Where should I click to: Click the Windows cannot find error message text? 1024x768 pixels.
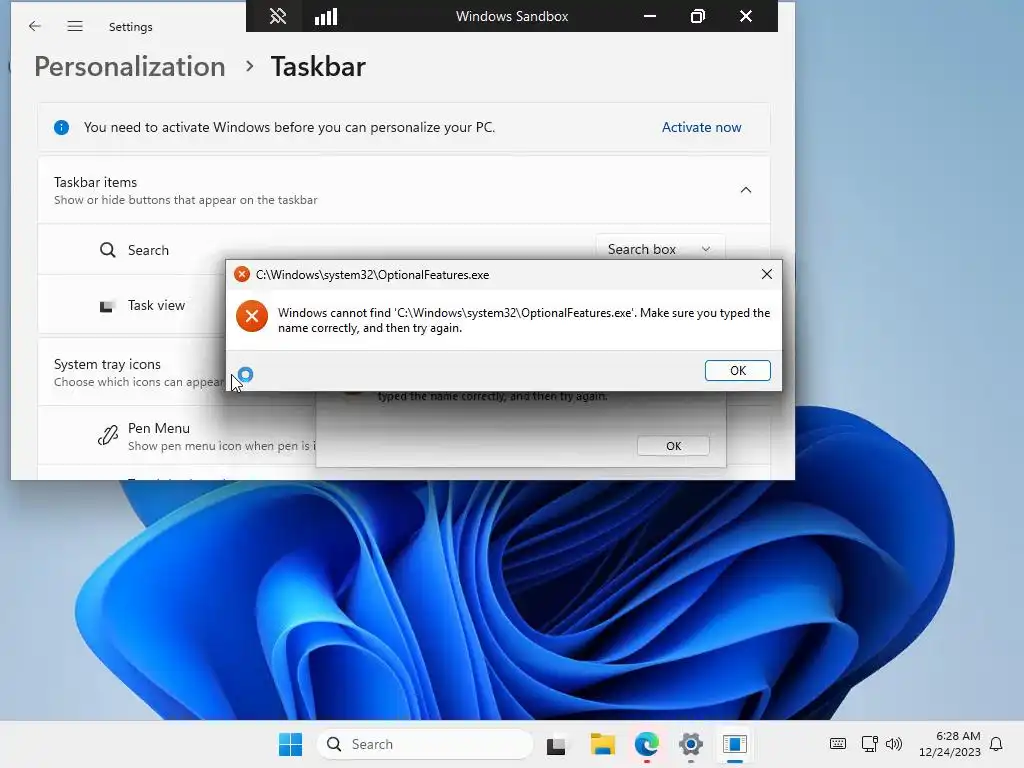pyautogui.click(x=524, y=320)
